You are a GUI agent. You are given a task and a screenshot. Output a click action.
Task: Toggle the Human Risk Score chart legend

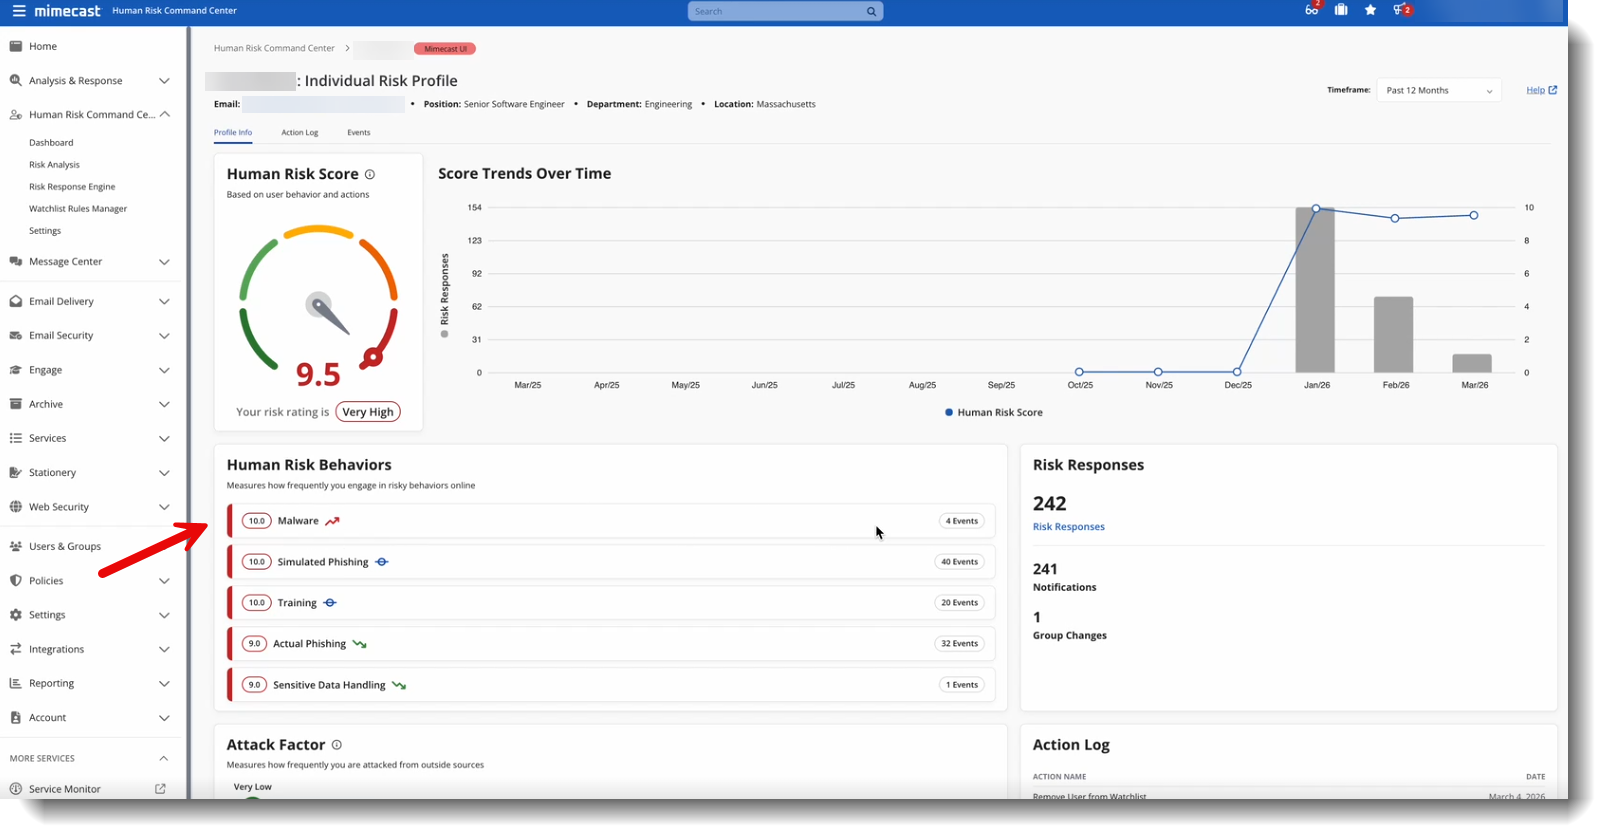point(994,412)
